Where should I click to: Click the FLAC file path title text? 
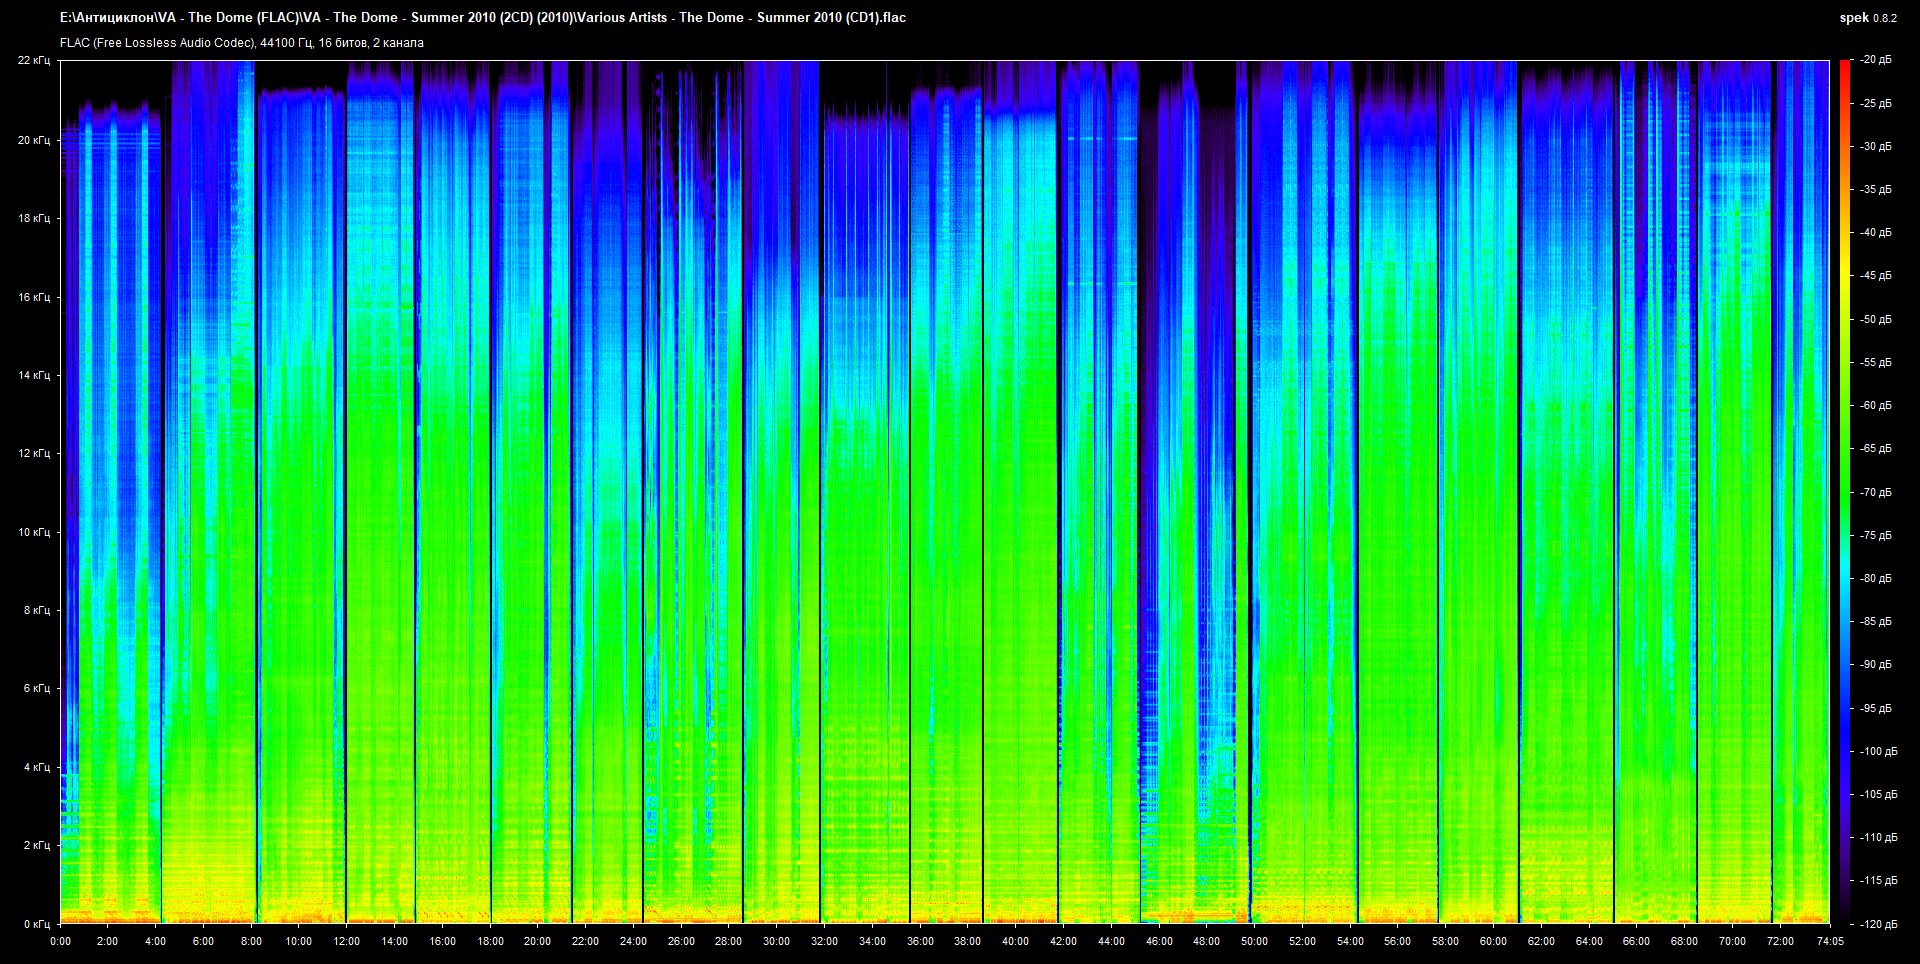[x=483, y=18]
